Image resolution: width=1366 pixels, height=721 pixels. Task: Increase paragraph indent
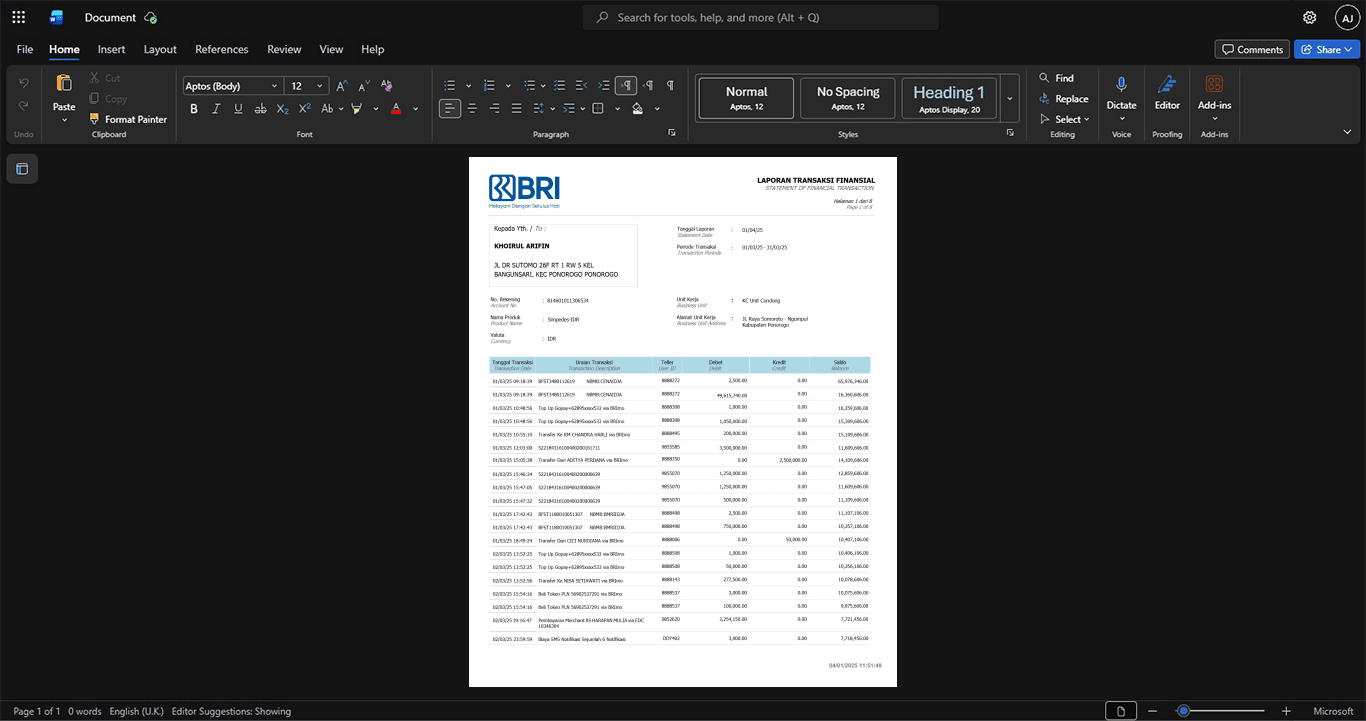pos(604,86)
